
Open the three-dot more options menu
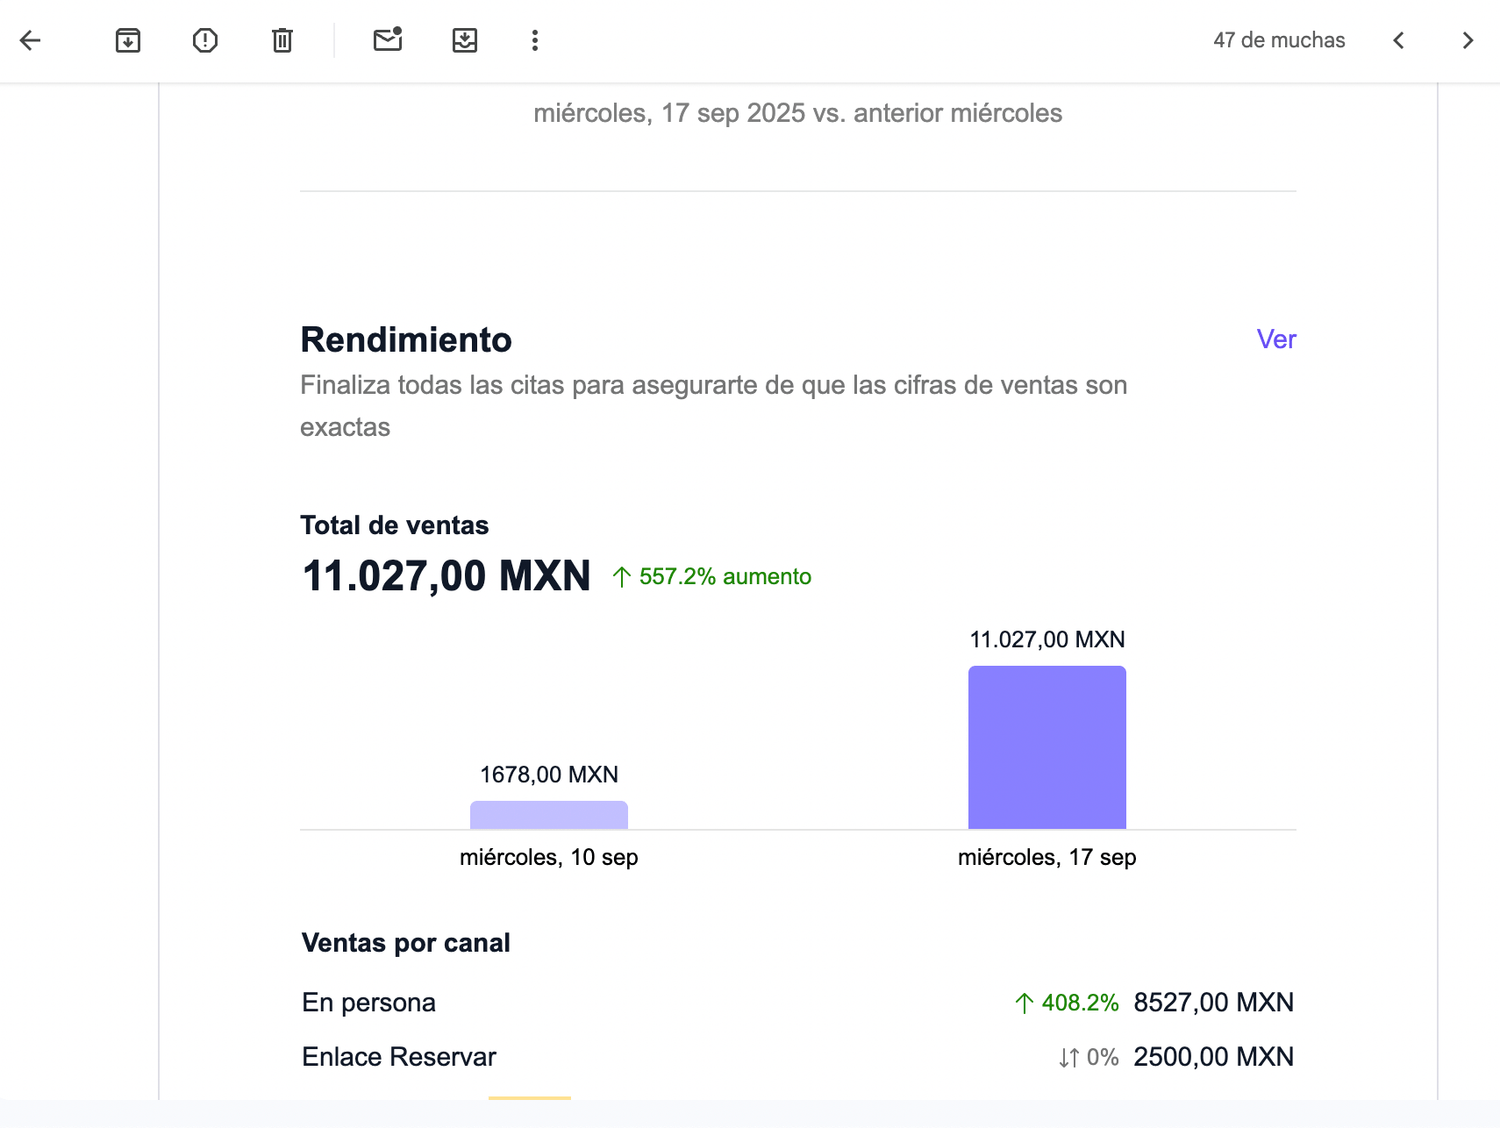[x=535, y=40]
